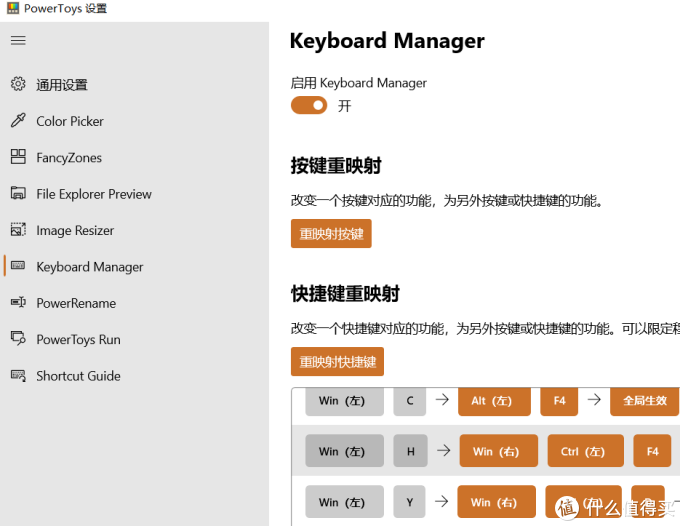Click the F4 key in the H row

coord(652,451)
